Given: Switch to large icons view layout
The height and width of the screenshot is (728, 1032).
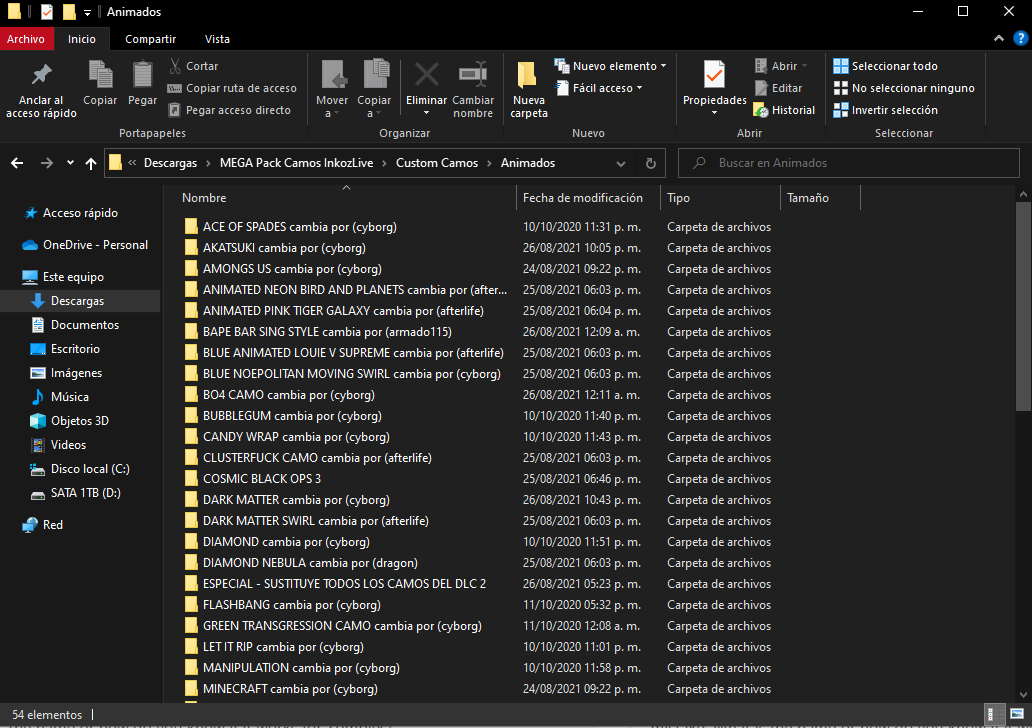Looking at the screenshot, I should [1018, 714].
